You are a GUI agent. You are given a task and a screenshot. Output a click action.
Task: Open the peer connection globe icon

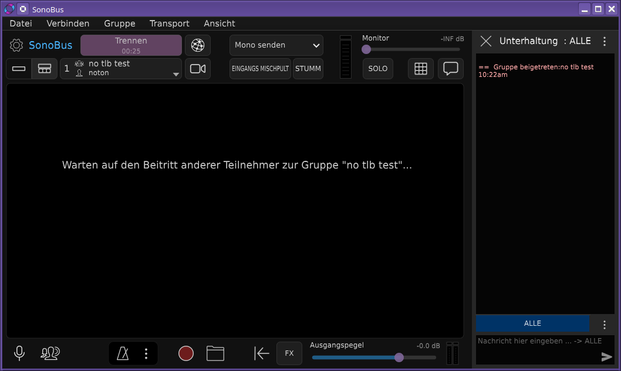(x=198, y=45)
